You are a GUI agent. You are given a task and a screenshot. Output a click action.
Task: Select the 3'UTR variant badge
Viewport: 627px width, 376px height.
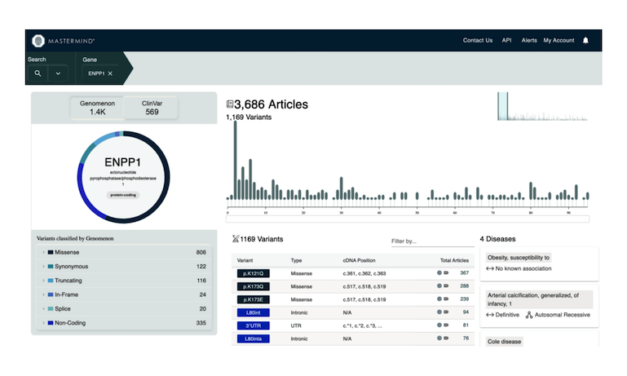click(x=253, y=326)
